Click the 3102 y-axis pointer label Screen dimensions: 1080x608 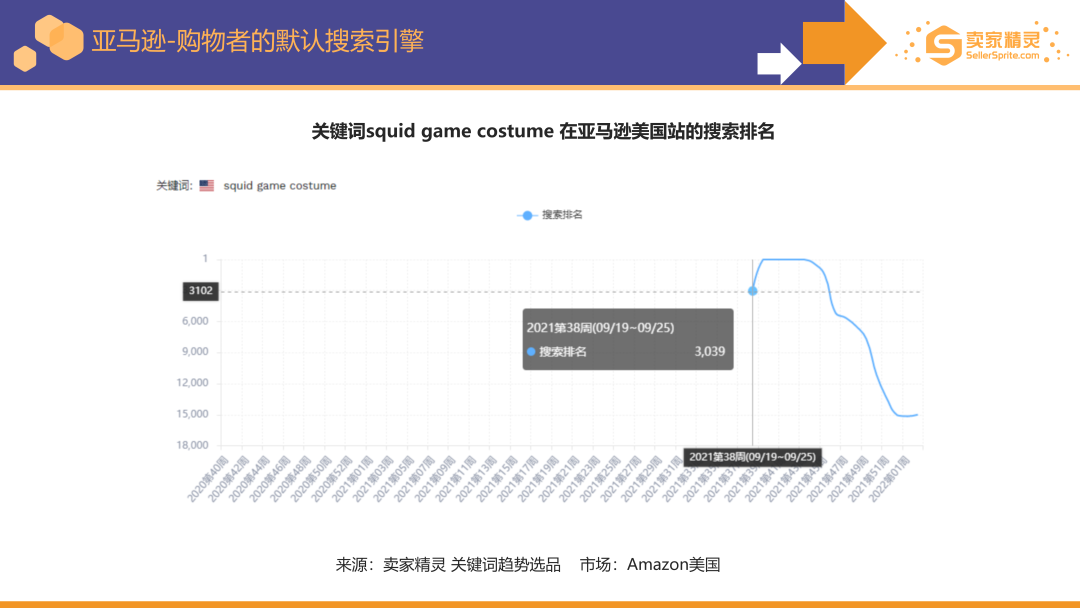pos(200,291)
